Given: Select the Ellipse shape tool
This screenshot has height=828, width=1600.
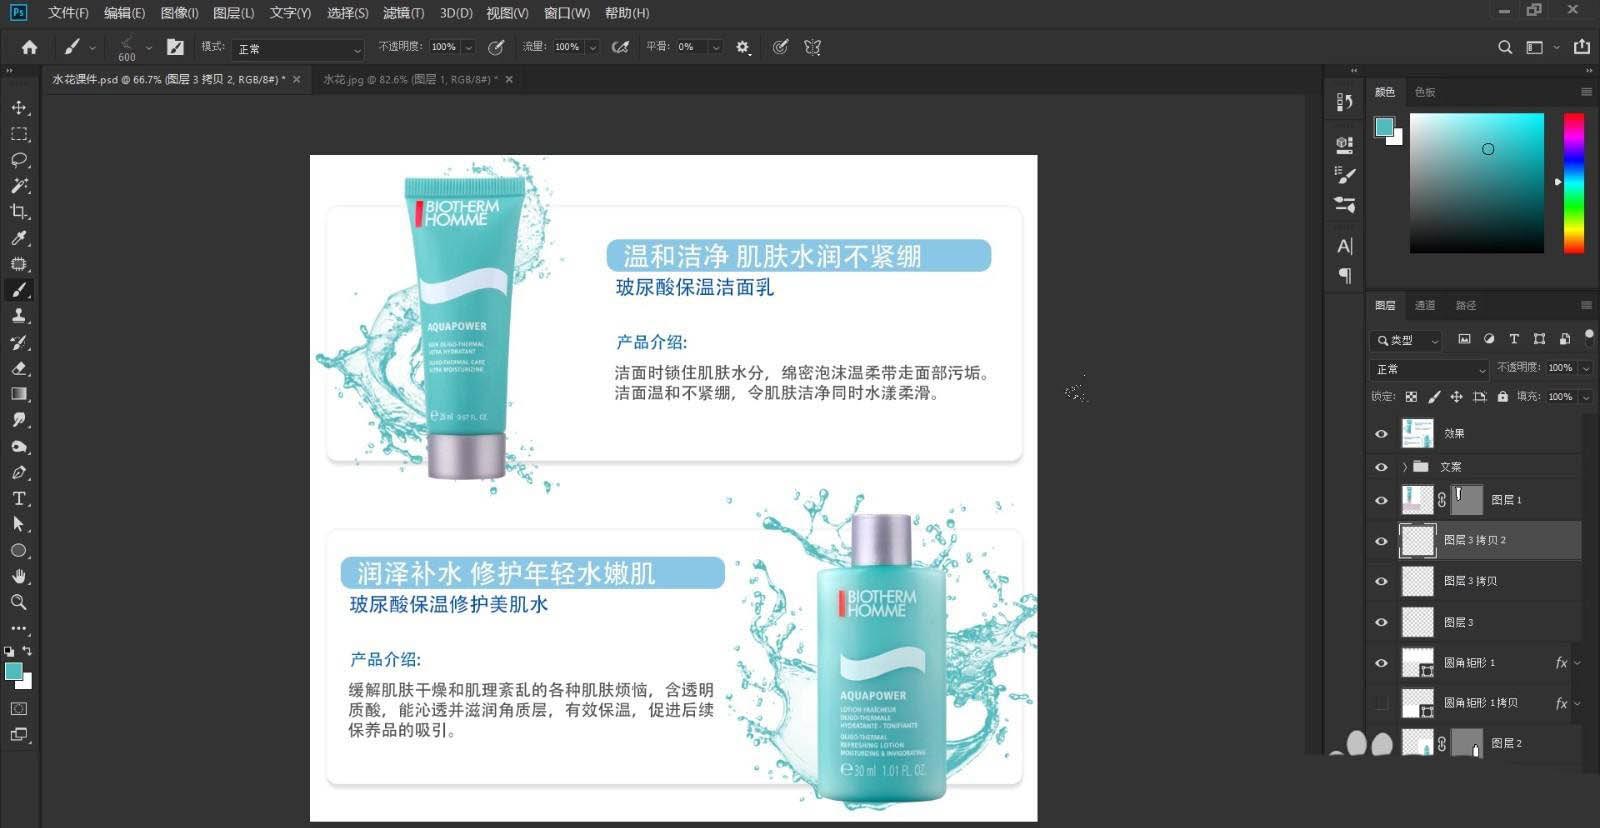Looking at the screenshot, I should click(x=19, y=550).
